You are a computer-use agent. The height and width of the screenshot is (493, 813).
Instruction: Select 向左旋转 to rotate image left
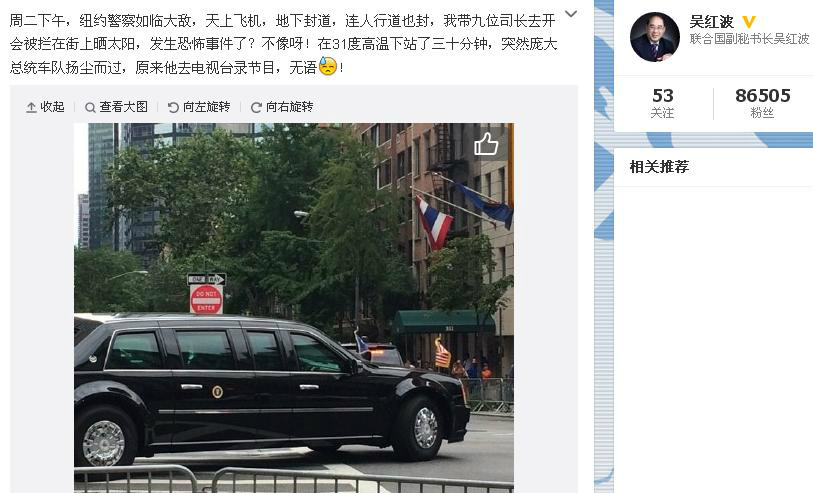206,107
